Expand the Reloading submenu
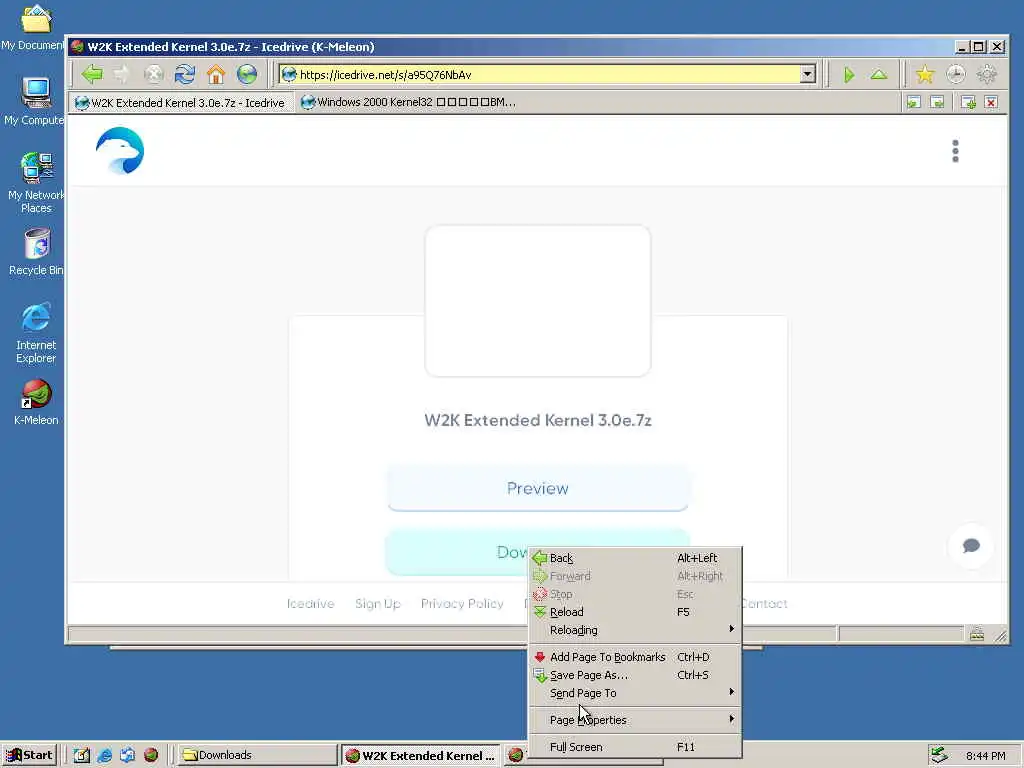Screen dimensions: 1024x768 pyautogui.click(x=635, y=630)
